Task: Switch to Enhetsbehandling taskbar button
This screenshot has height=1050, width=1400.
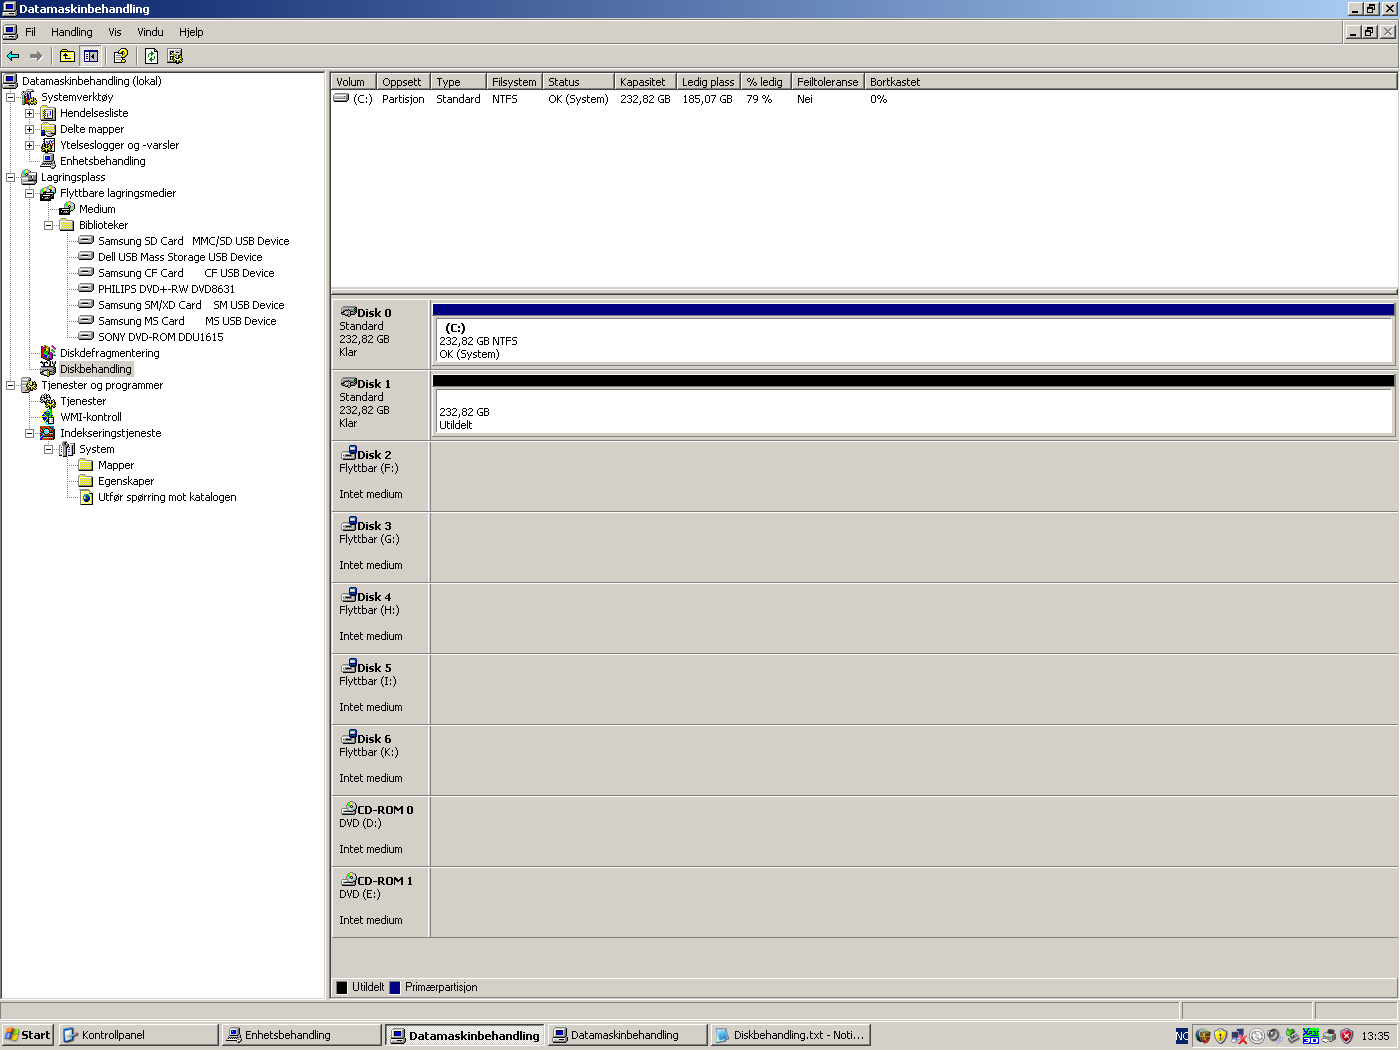Action: click(x=301, y=1035)
